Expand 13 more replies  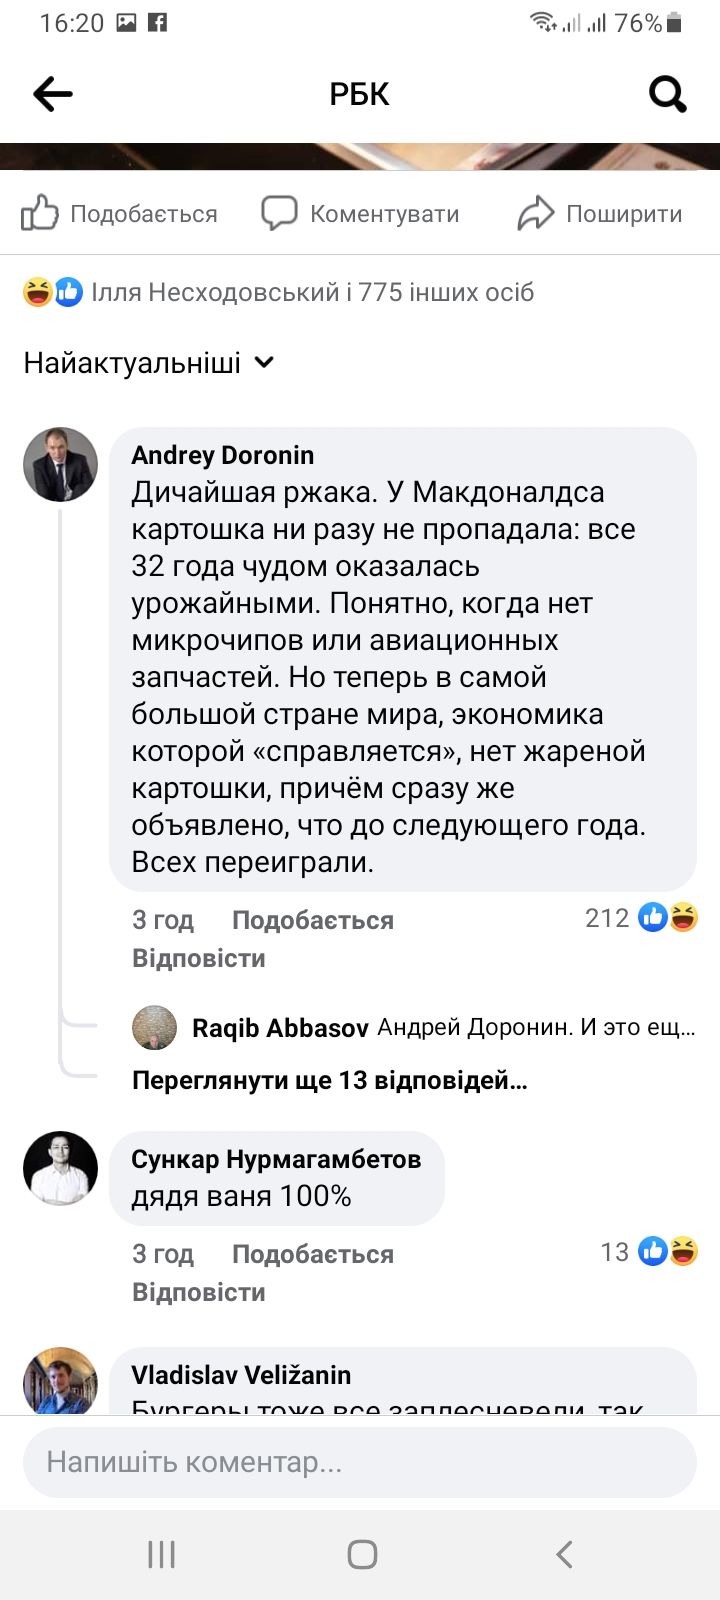point(329,1080)
